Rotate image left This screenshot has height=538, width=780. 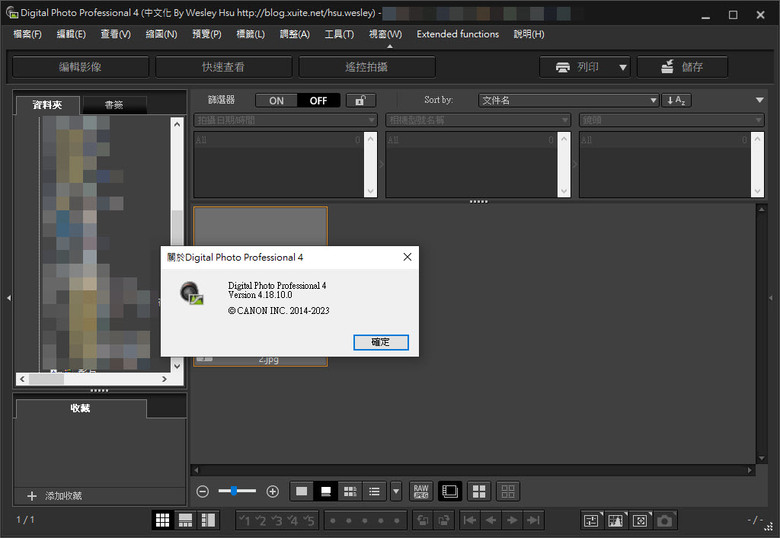pyautogui.click(x=422, y=521)
